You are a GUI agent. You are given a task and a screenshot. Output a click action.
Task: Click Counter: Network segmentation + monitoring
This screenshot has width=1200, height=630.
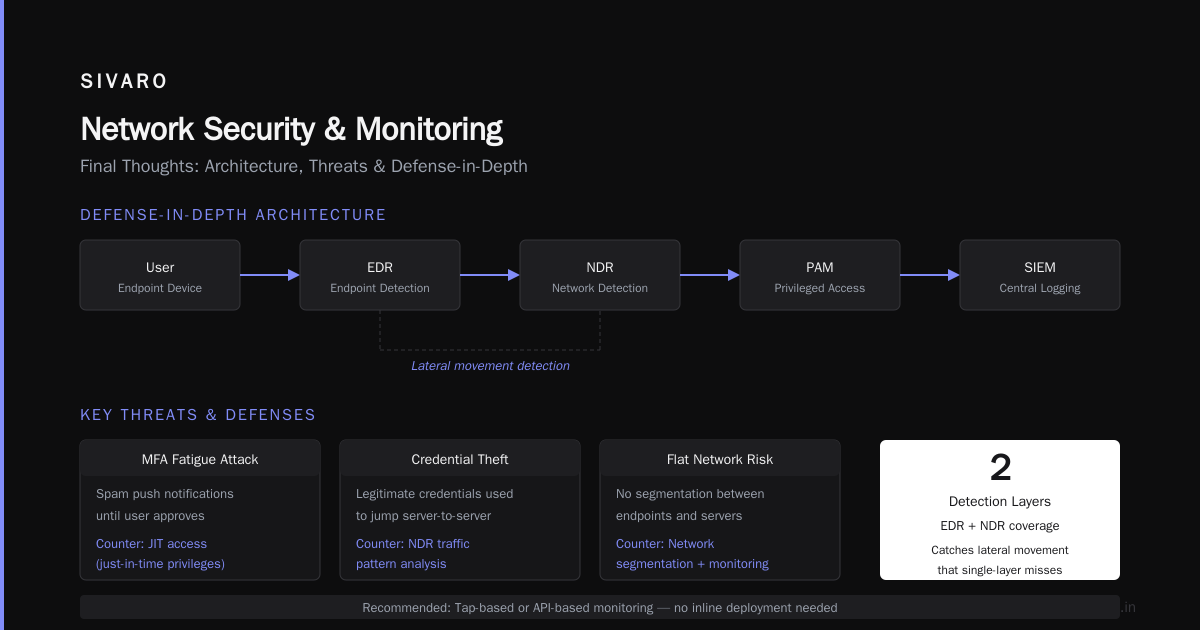pyautogui.click(x=692, y=554)
